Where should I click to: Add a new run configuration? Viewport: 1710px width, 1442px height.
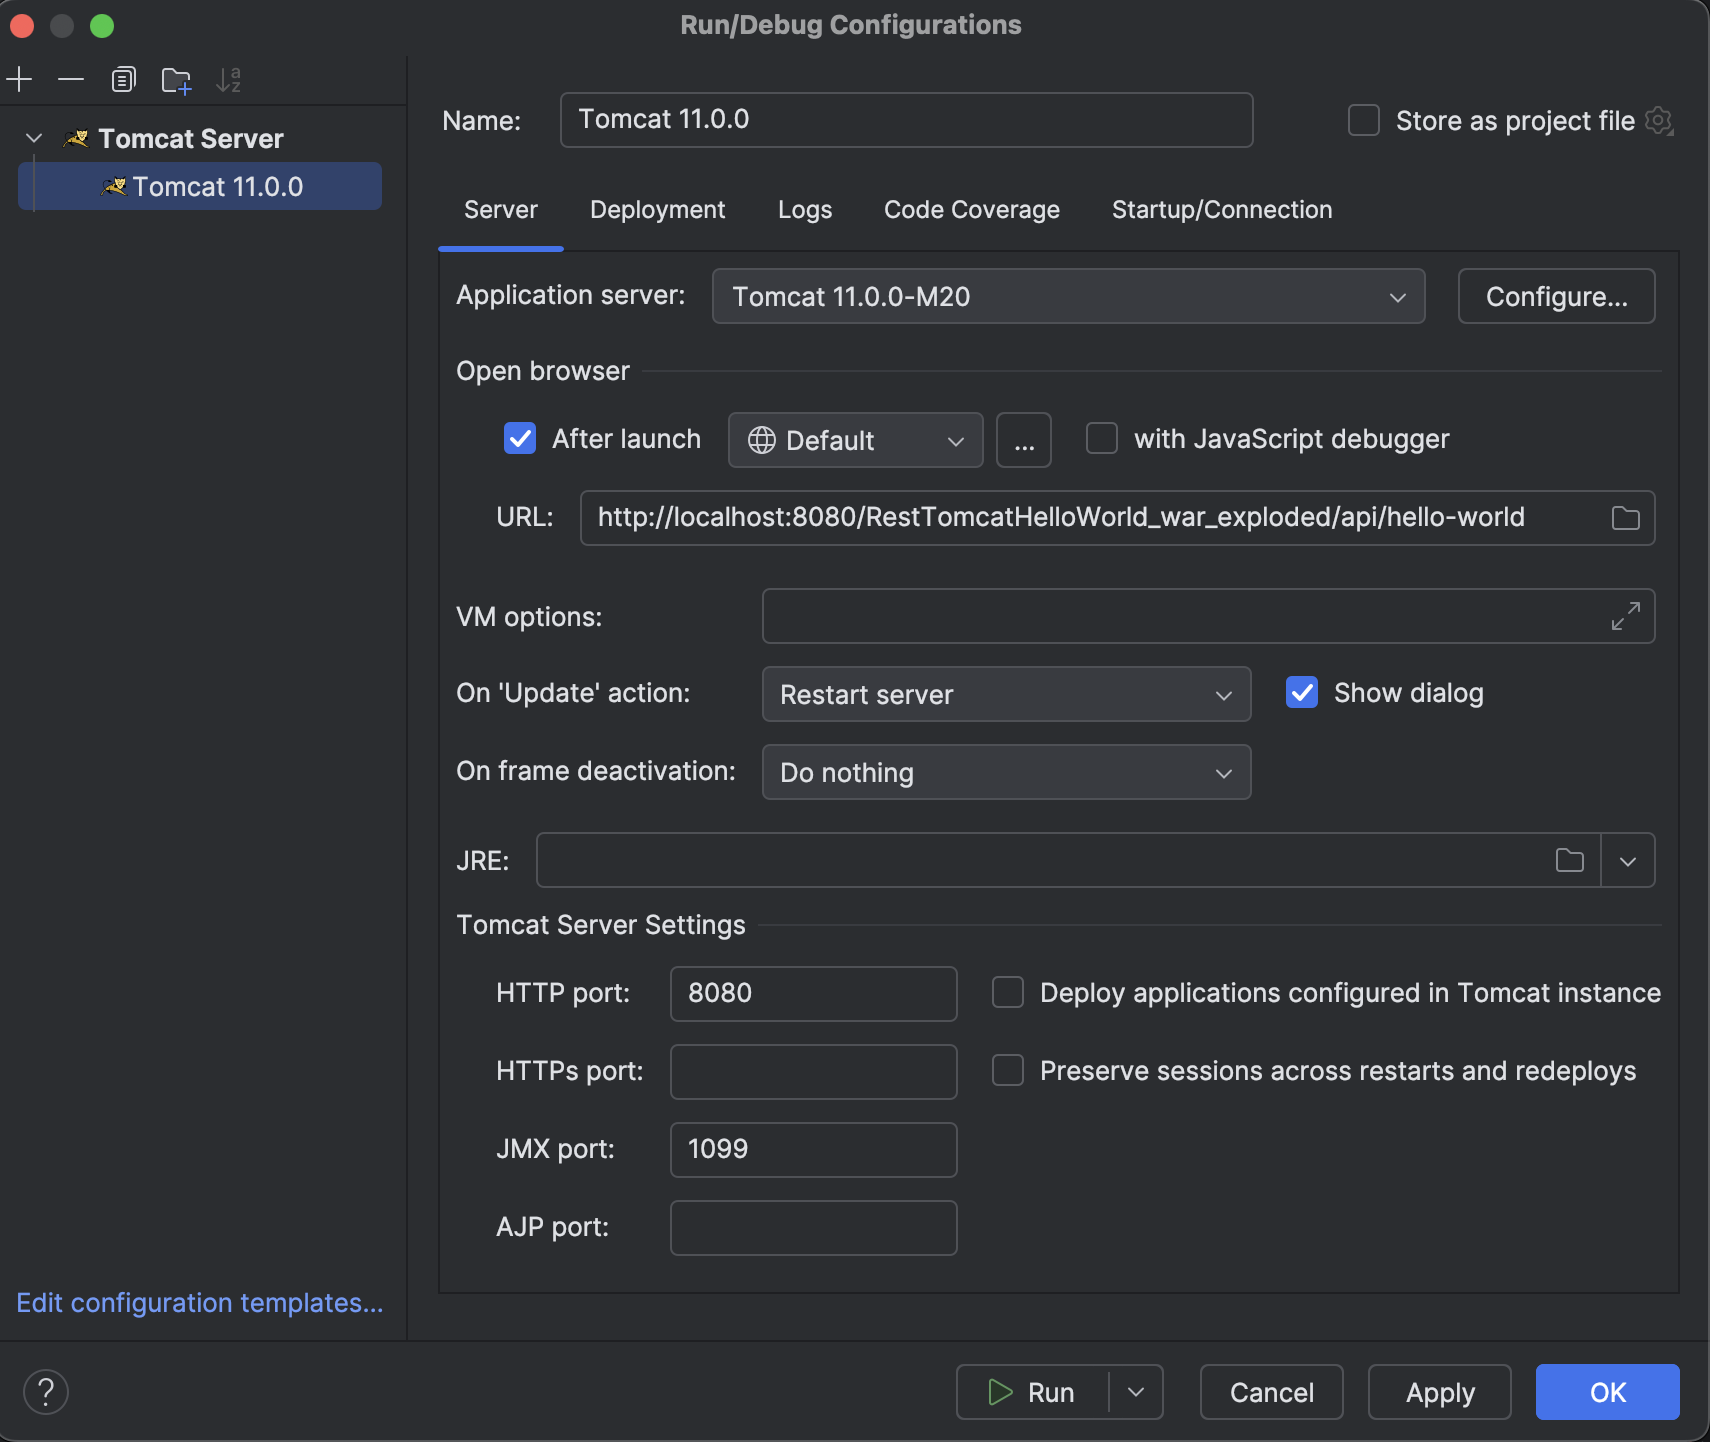click(20, 79)
